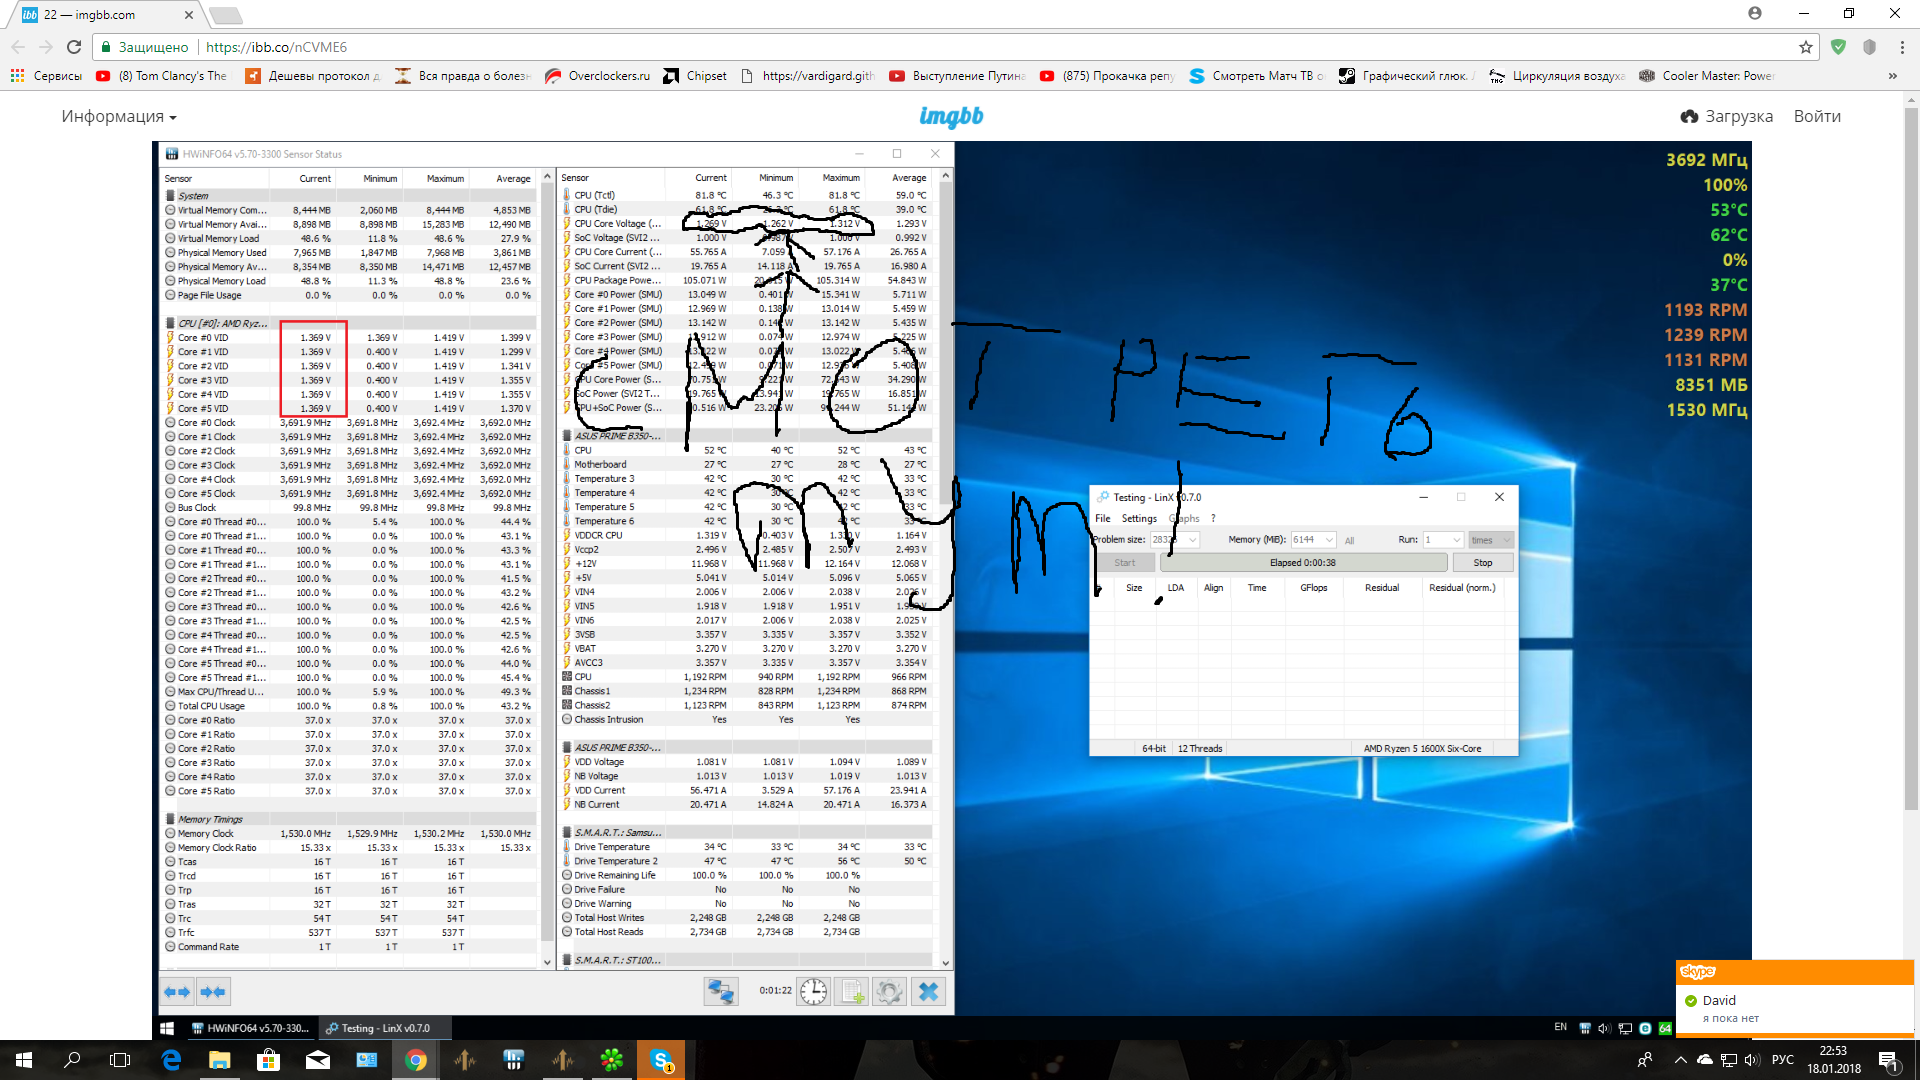The image size is (1920, 1080).
Task: Reload the page in Chrome
Action: tap(74, 47)
